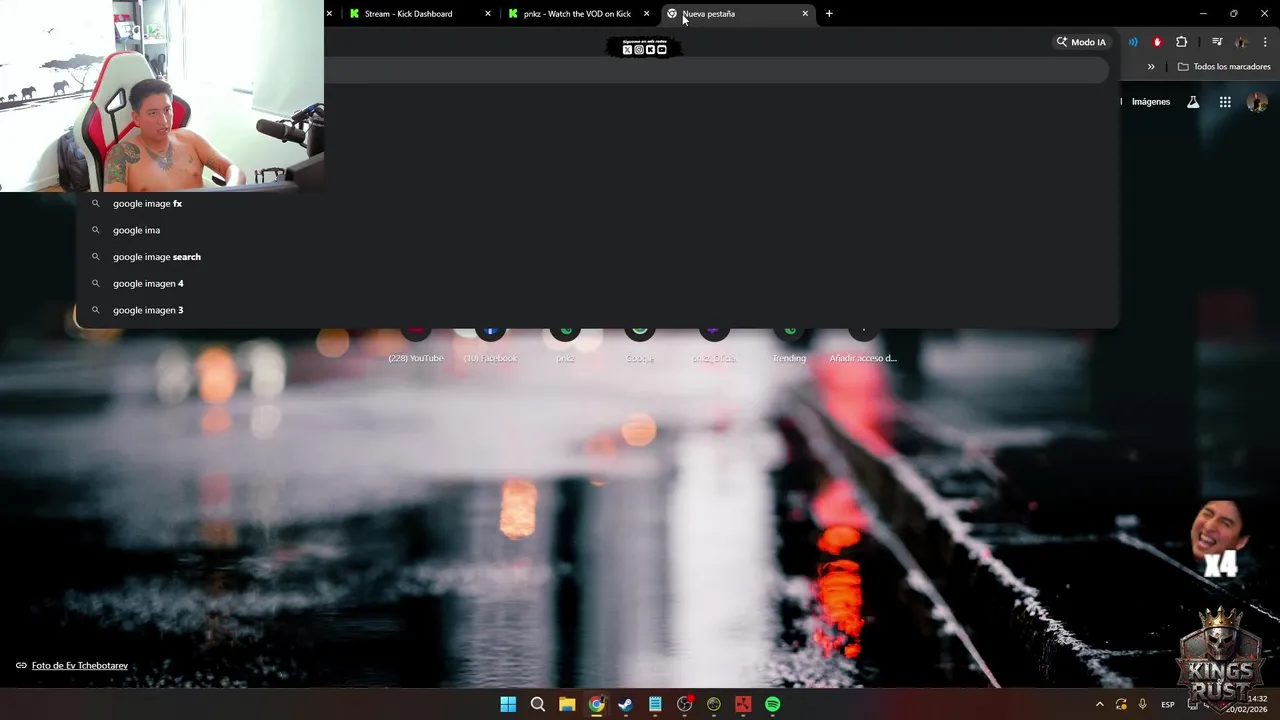Click the sync update tray icon
1280x720 pixels.
coord(1121,704)
